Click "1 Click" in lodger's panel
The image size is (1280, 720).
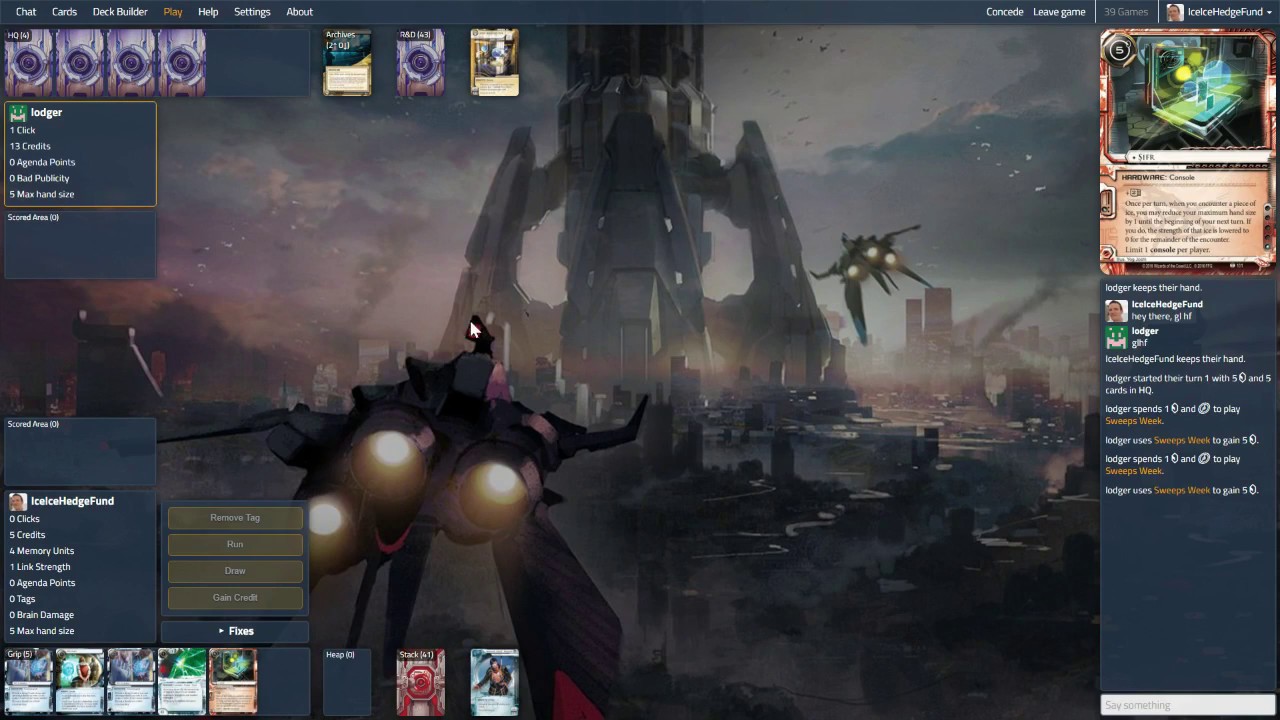pyautogui.click(x=22, y=130)
